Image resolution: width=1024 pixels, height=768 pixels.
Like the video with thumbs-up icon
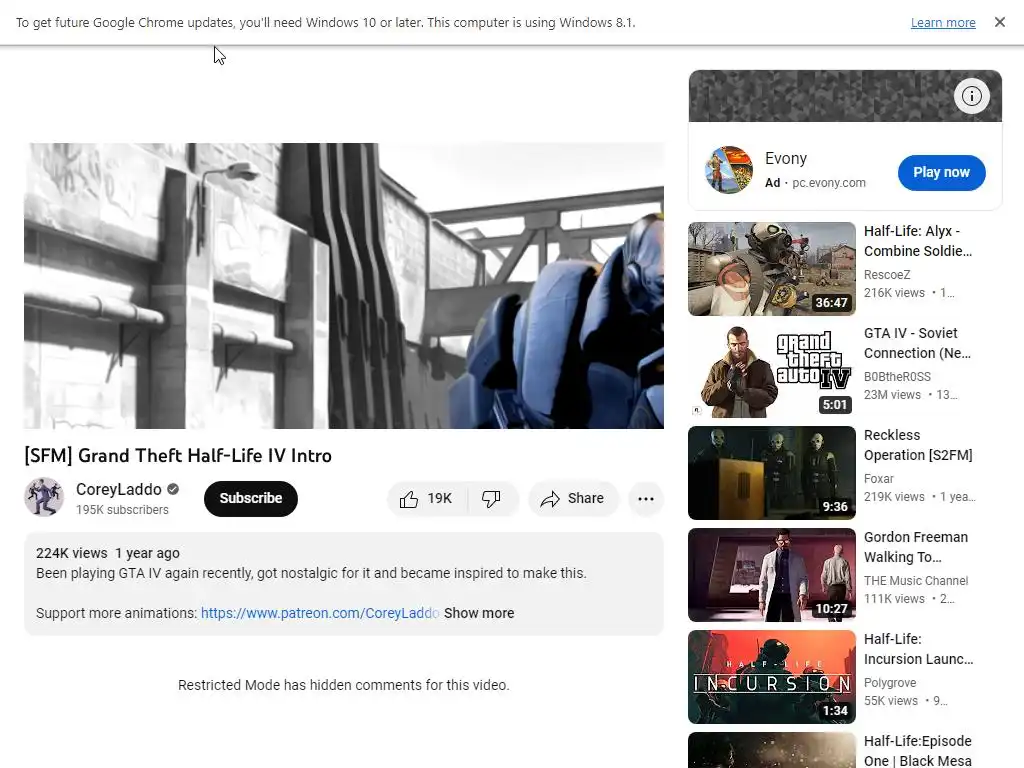[x=427, y=499]
